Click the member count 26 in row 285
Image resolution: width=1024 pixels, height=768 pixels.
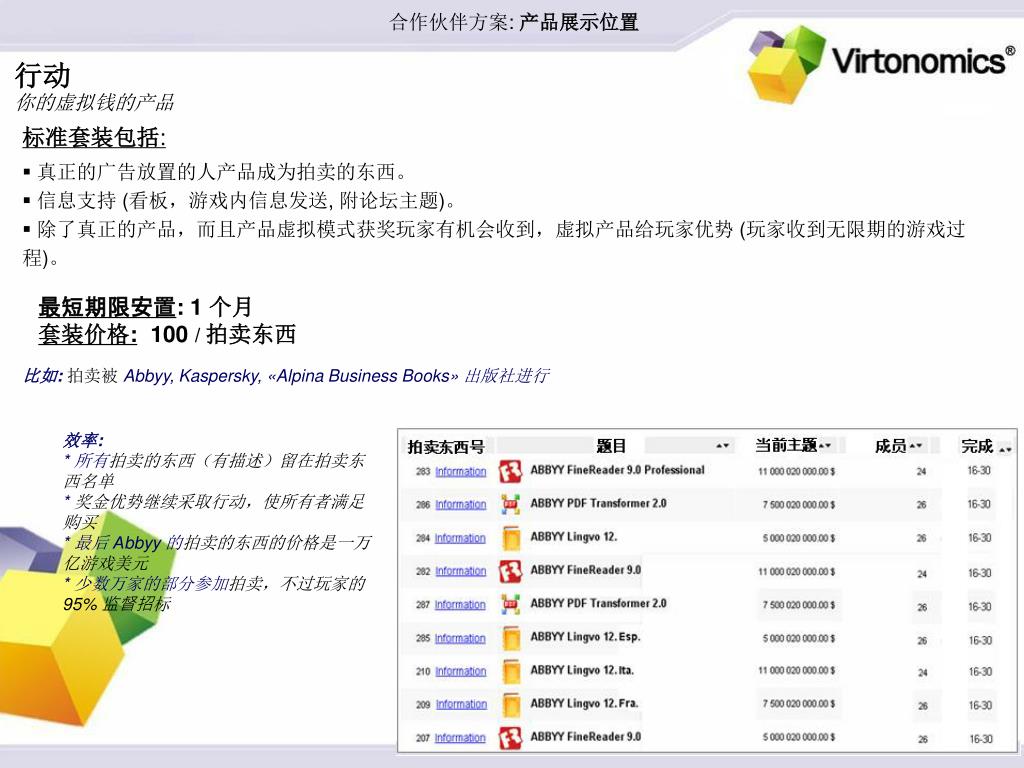pos(922,641)
